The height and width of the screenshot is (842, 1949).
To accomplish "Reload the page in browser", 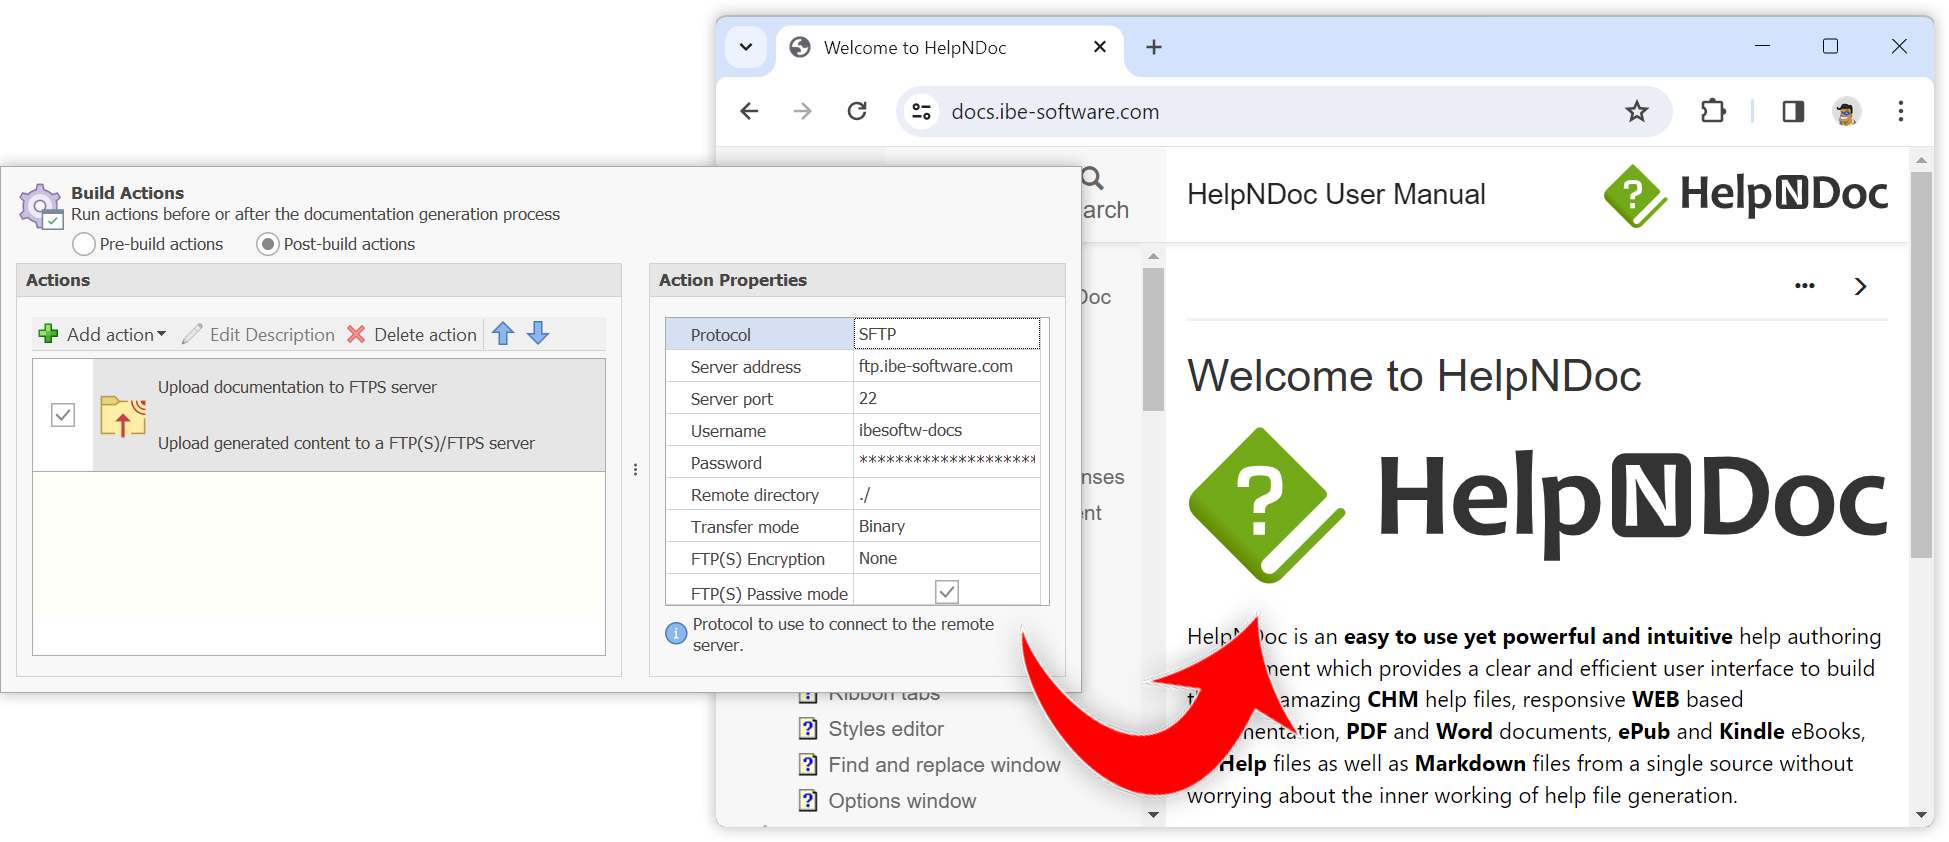I will point(857,111).
